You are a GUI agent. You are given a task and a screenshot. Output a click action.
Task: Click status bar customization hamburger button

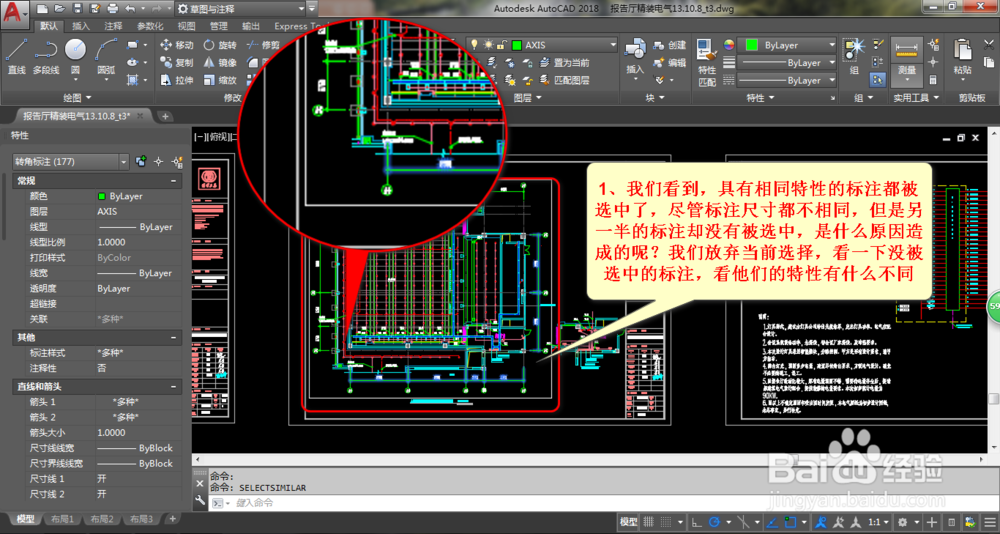(989, 522)
